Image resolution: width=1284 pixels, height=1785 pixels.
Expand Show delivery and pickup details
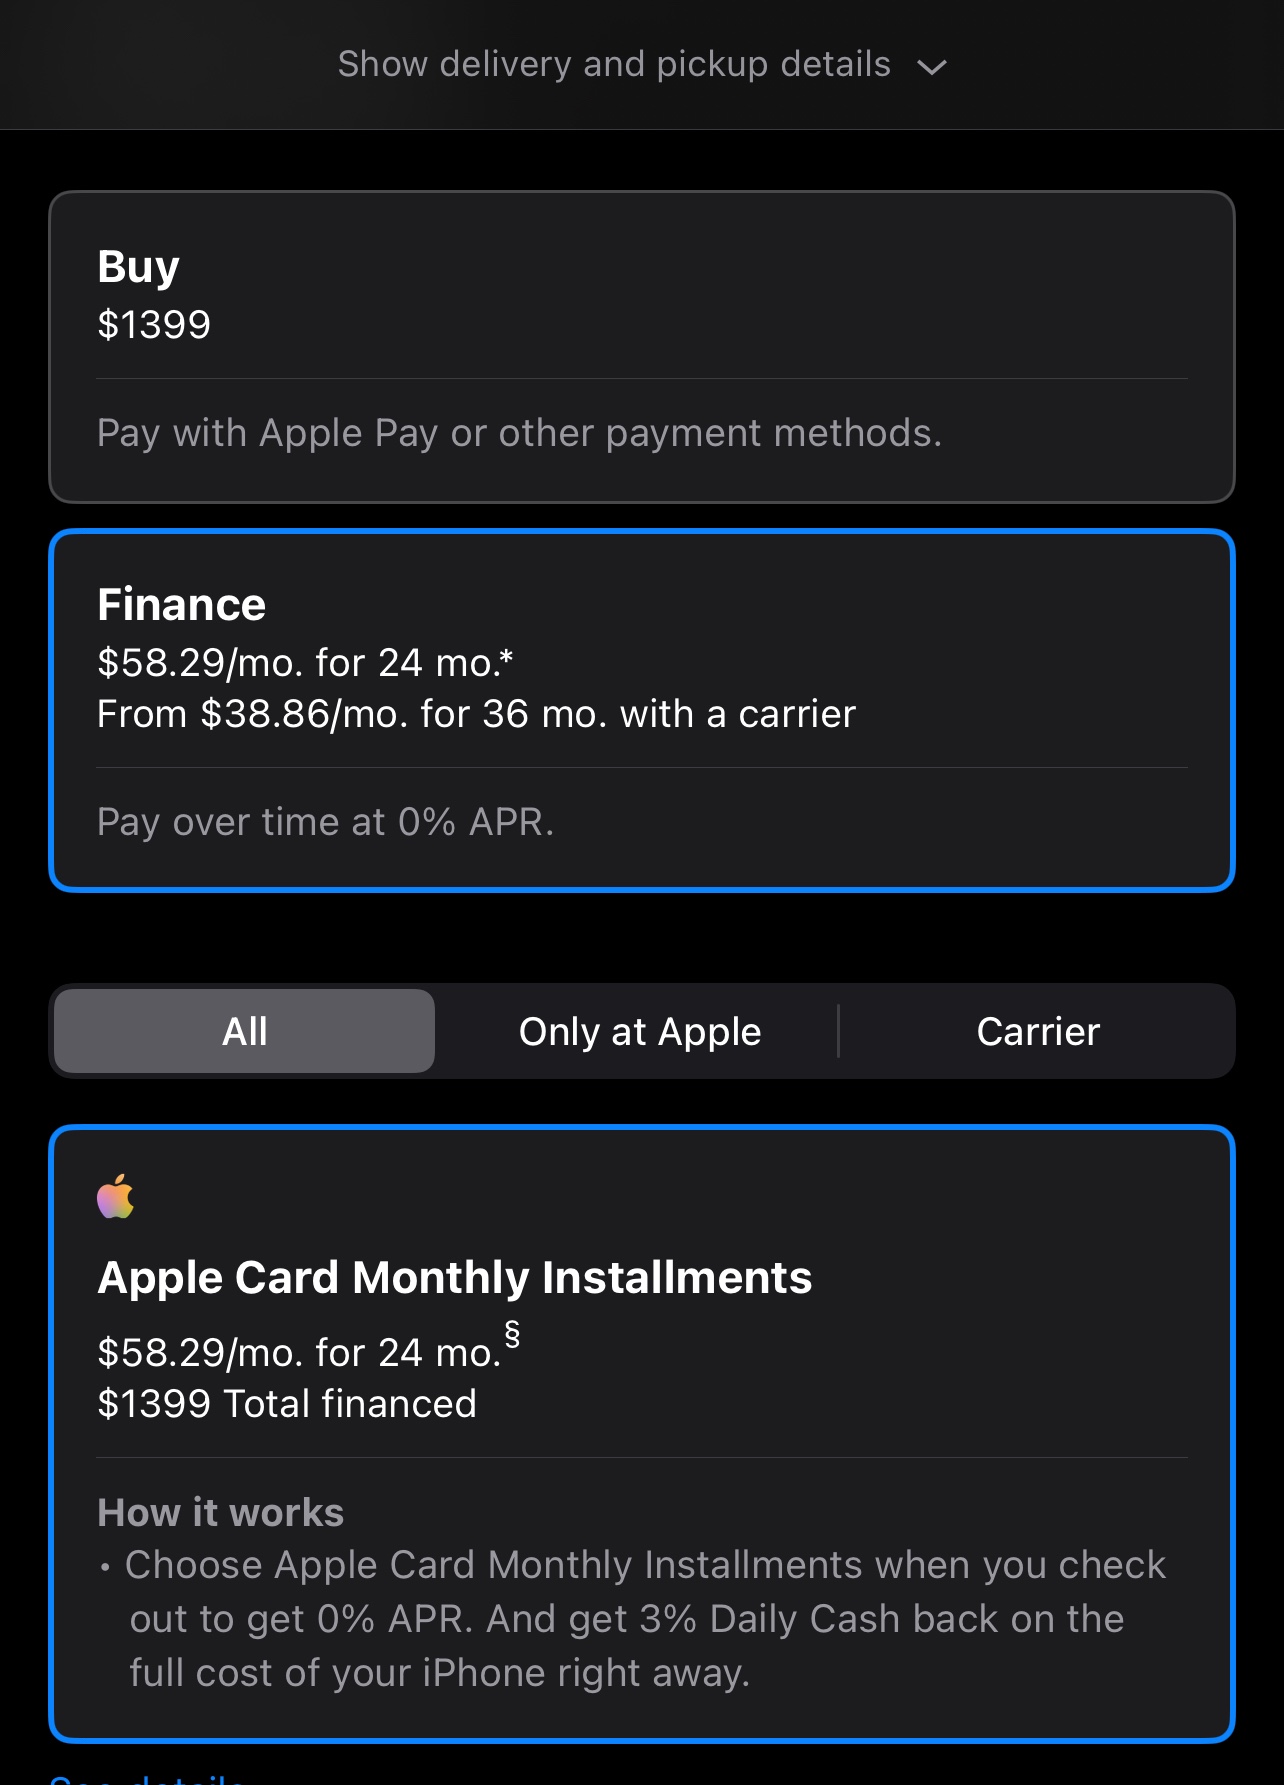(613, 65)
